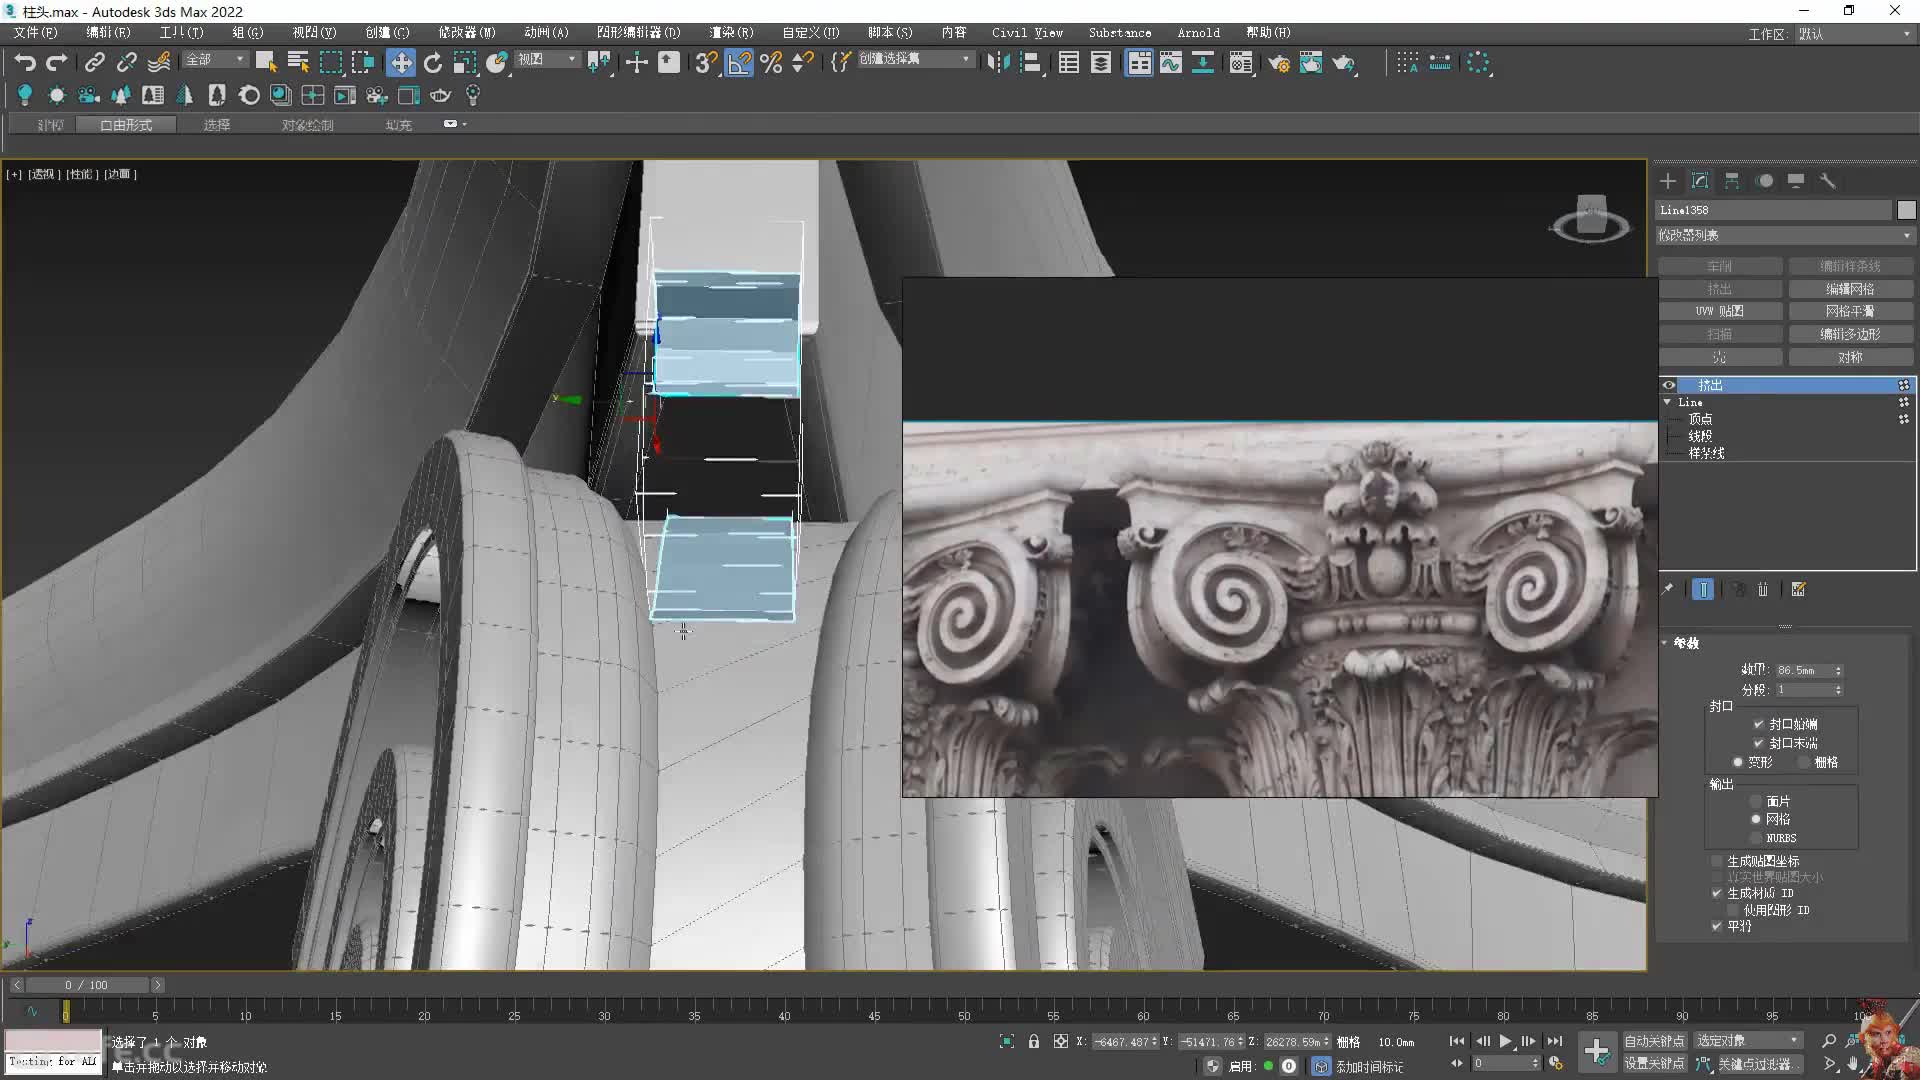The height and width of the screenshot is (1080, 1920).
Task: Toggle Show End Result in modifier stack
Action: (1703, 590)
